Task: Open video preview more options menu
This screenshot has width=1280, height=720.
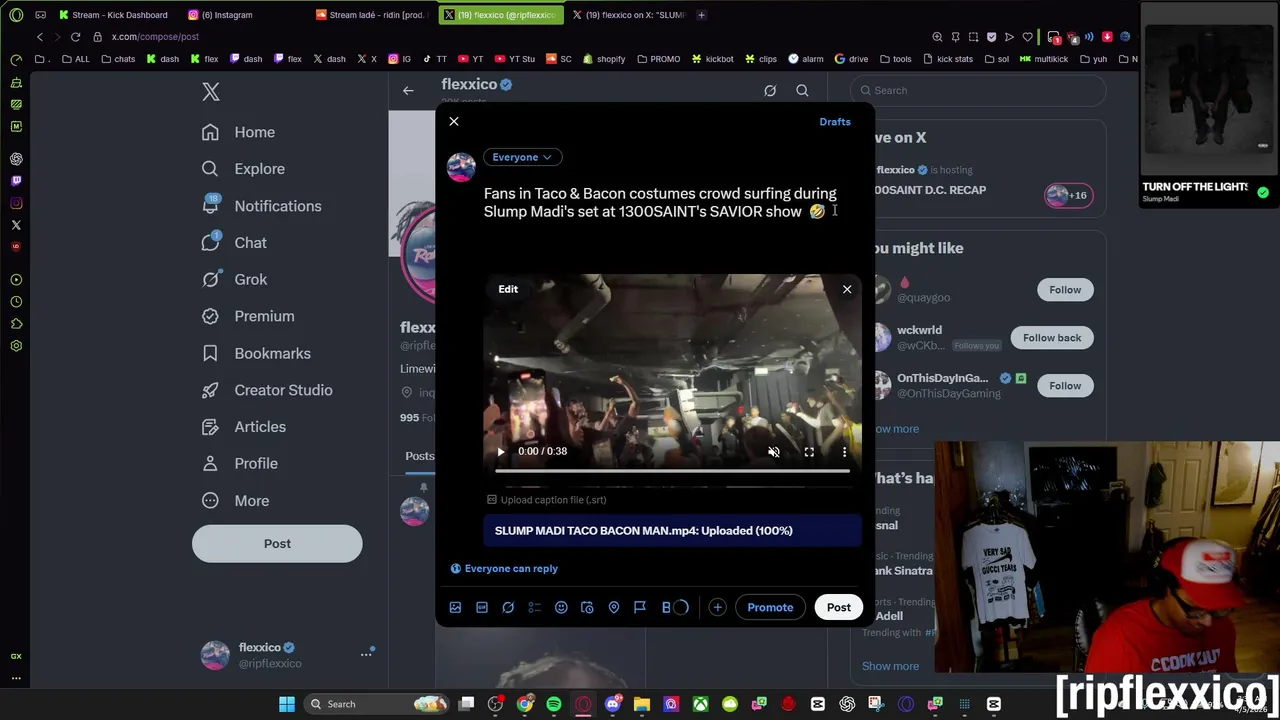Action: click(x=844, y=452)
